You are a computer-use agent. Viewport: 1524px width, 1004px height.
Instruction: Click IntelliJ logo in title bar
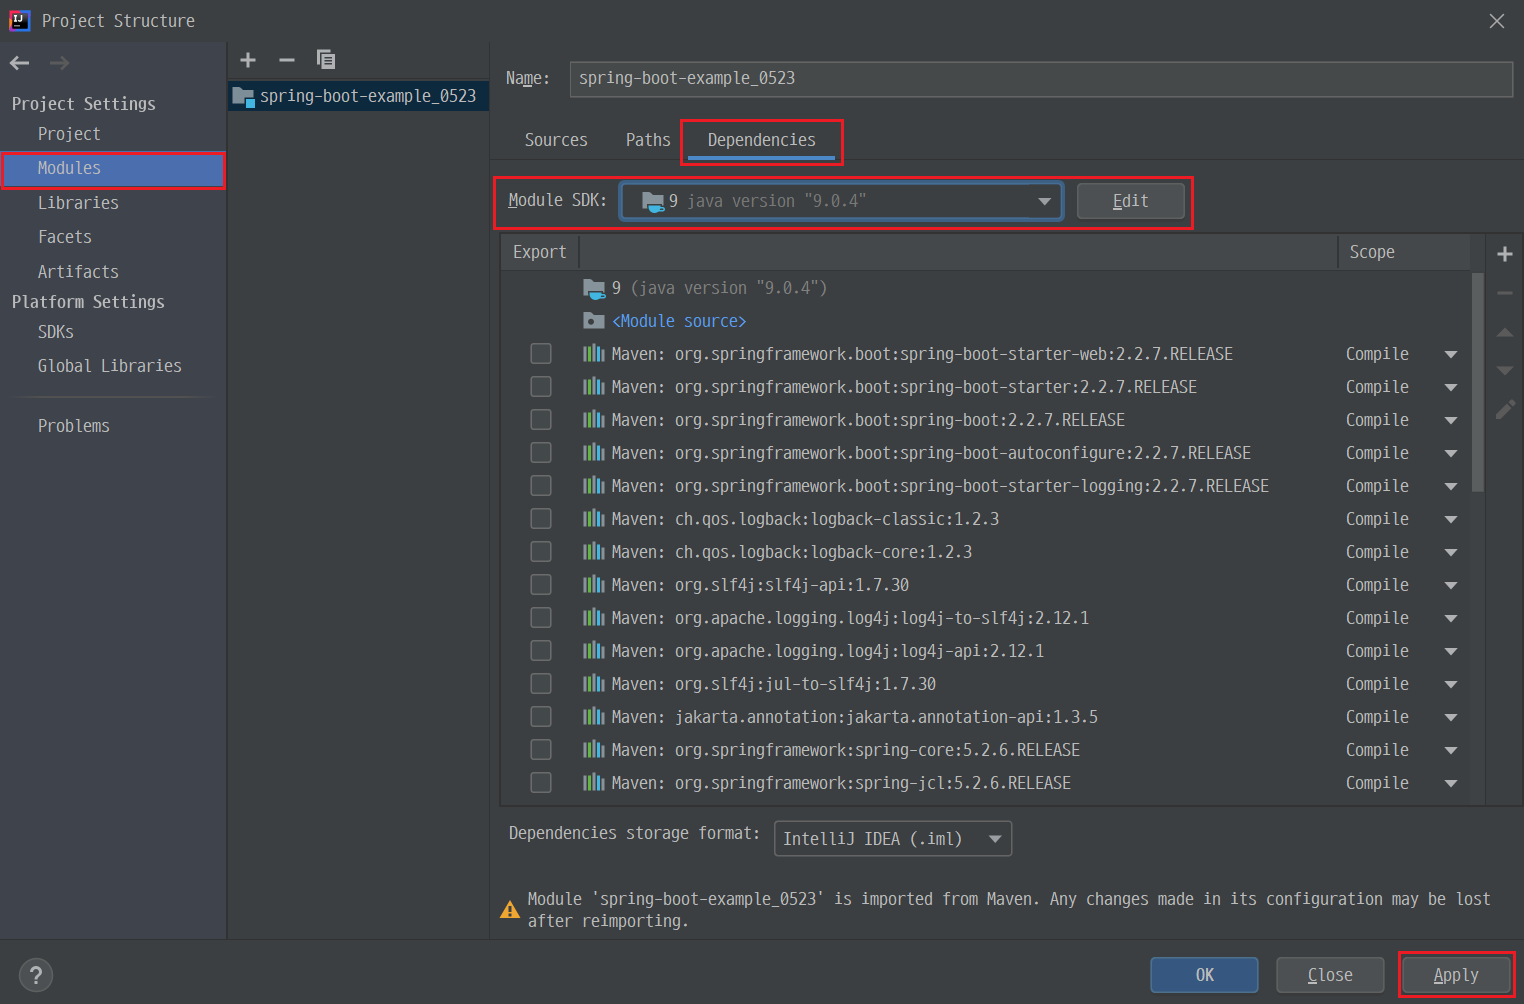(x=20, y=20)
